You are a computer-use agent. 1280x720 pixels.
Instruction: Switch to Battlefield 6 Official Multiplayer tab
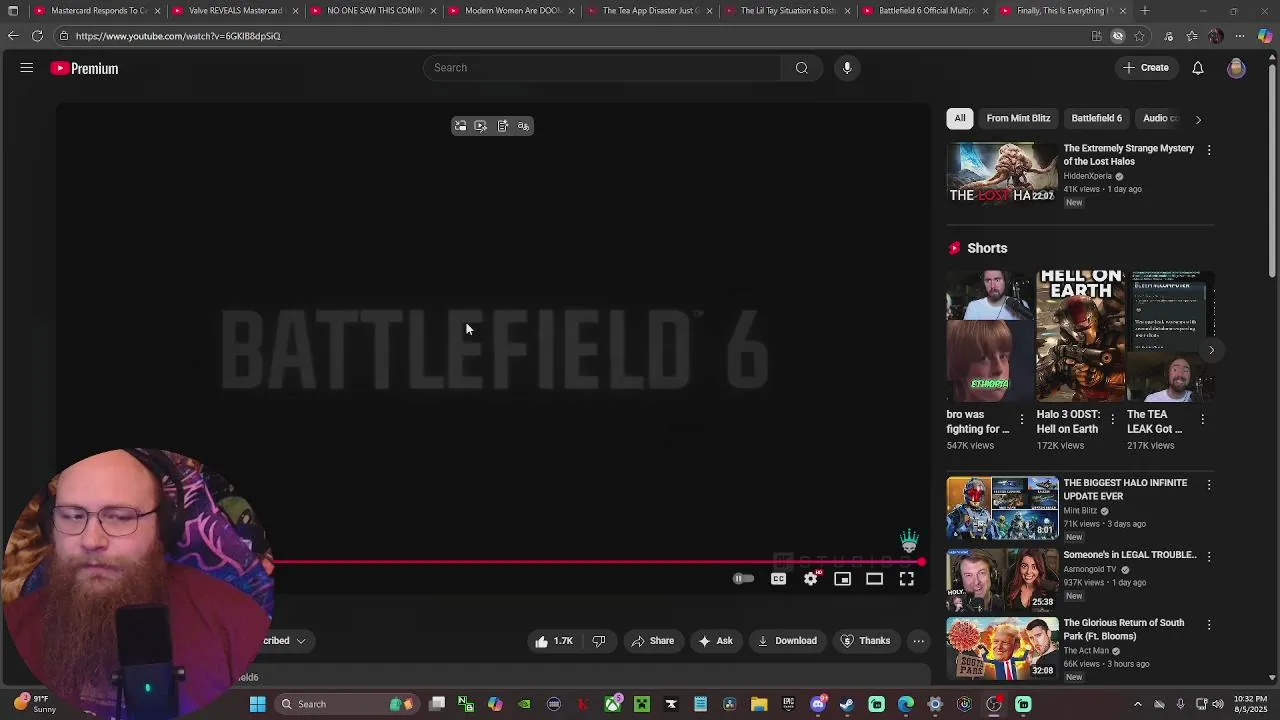coord(925,11)
